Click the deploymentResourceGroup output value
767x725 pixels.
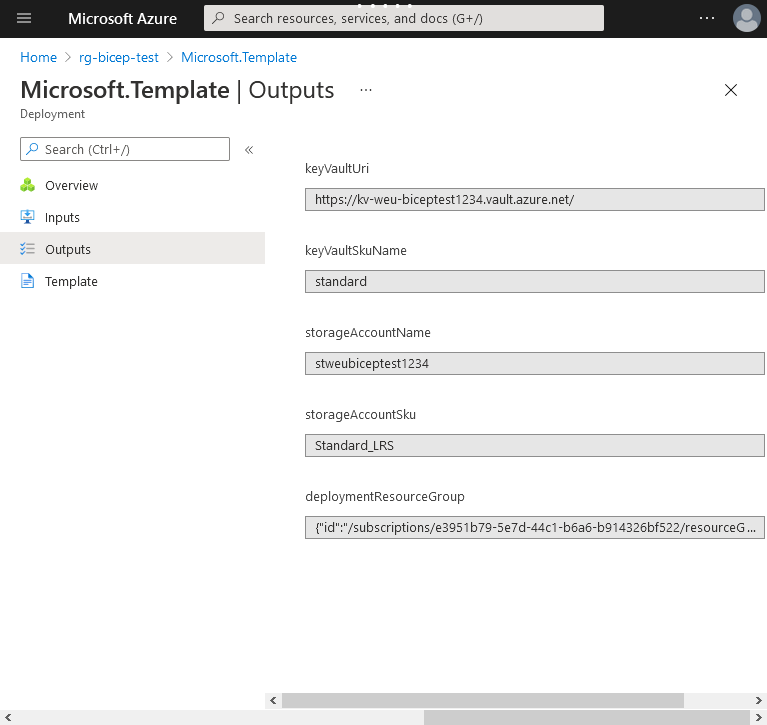[534, 527]
